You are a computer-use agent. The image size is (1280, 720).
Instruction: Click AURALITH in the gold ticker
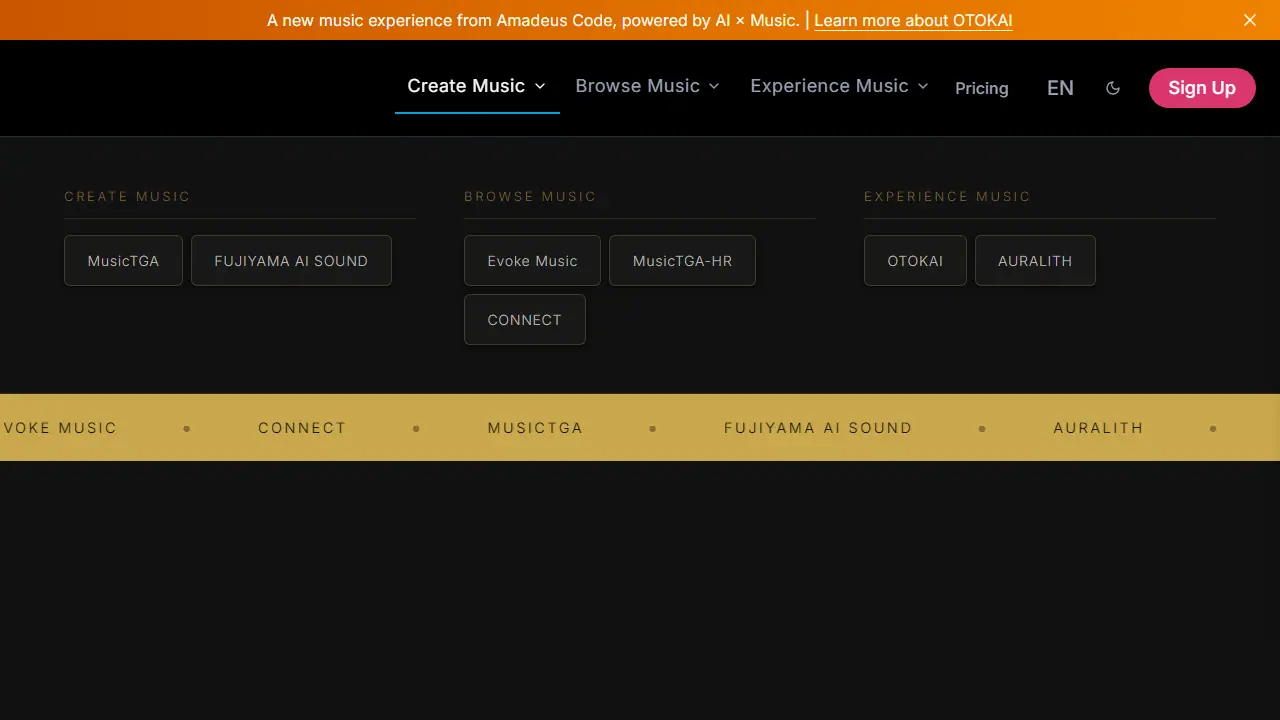1098,428
